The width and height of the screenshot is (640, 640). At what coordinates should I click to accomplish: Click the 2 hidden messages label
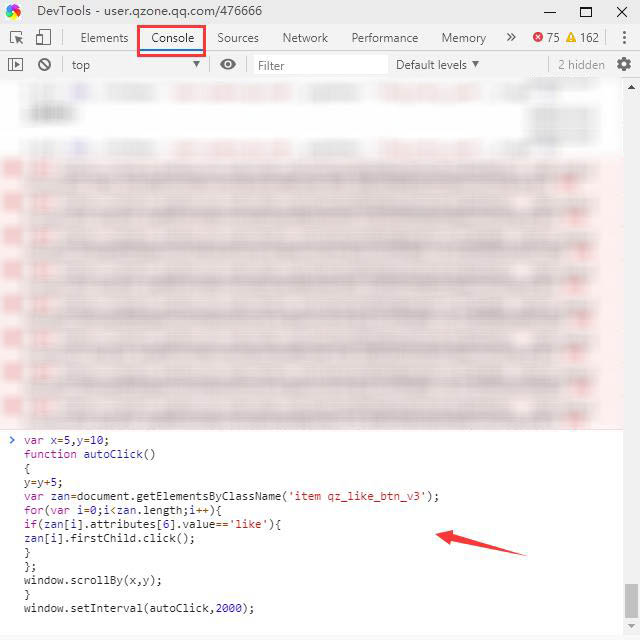pyautogui.click(x=581, y=65)
